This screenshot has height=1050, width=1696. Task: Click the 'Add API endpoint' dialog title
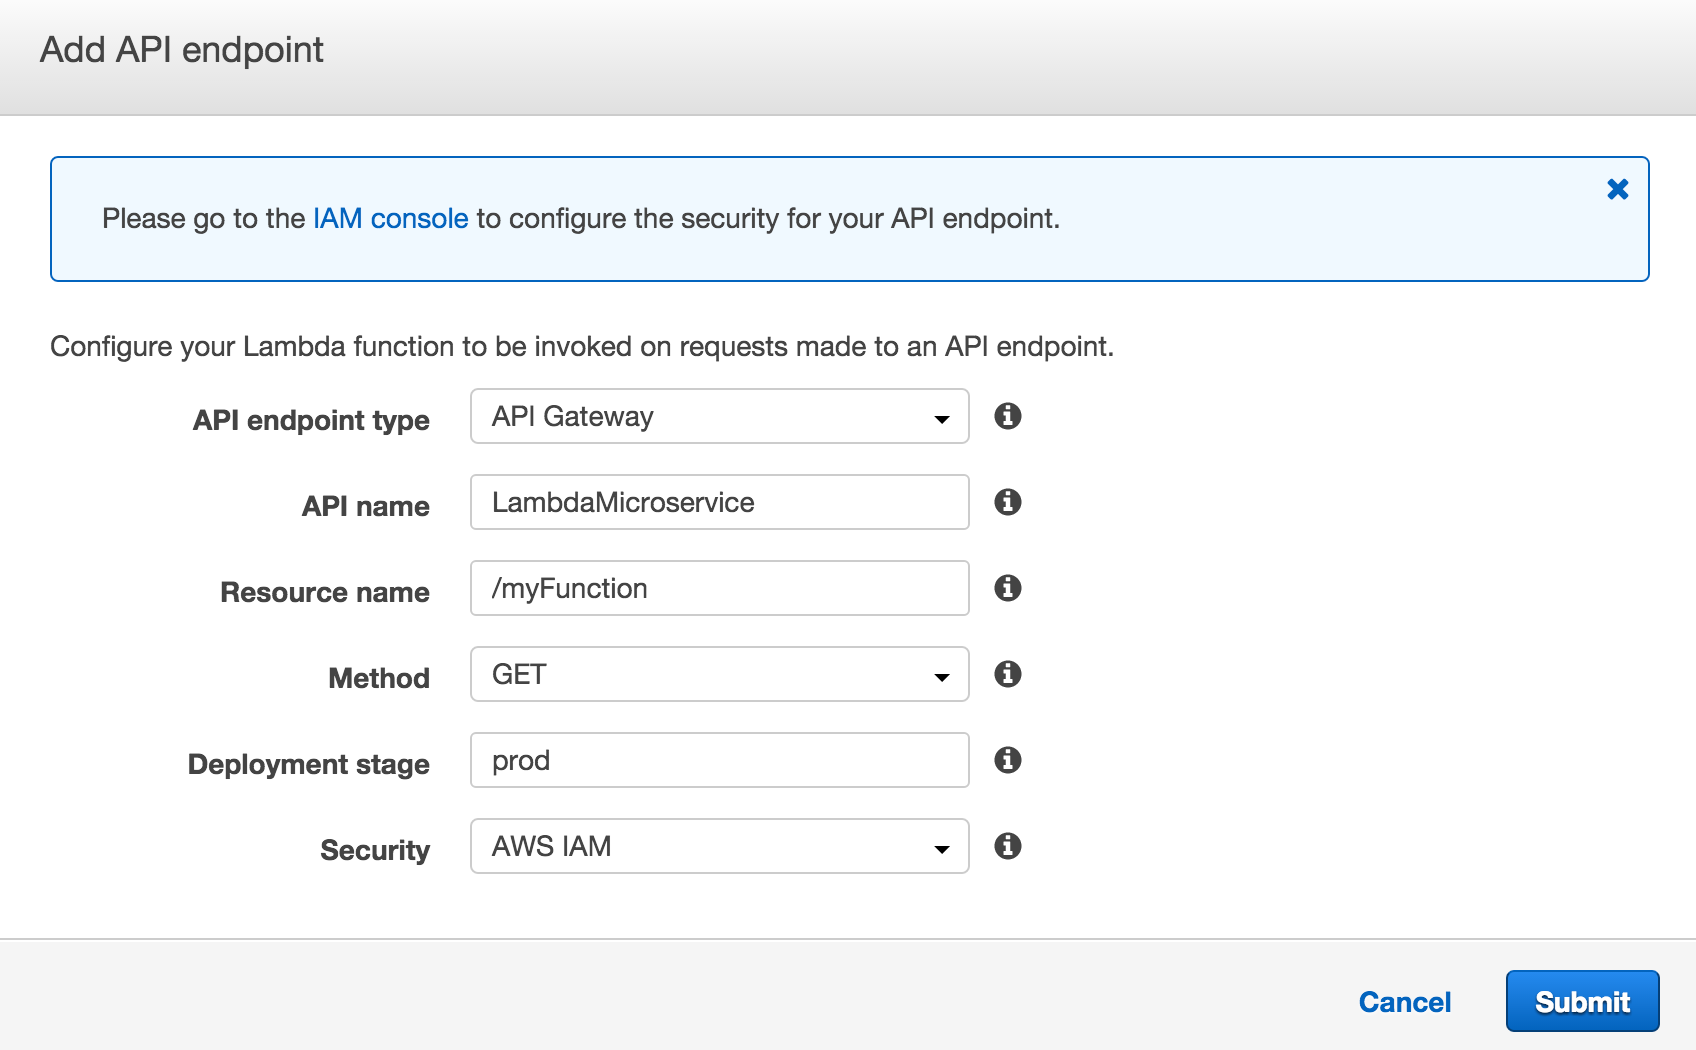coord(182,50)
